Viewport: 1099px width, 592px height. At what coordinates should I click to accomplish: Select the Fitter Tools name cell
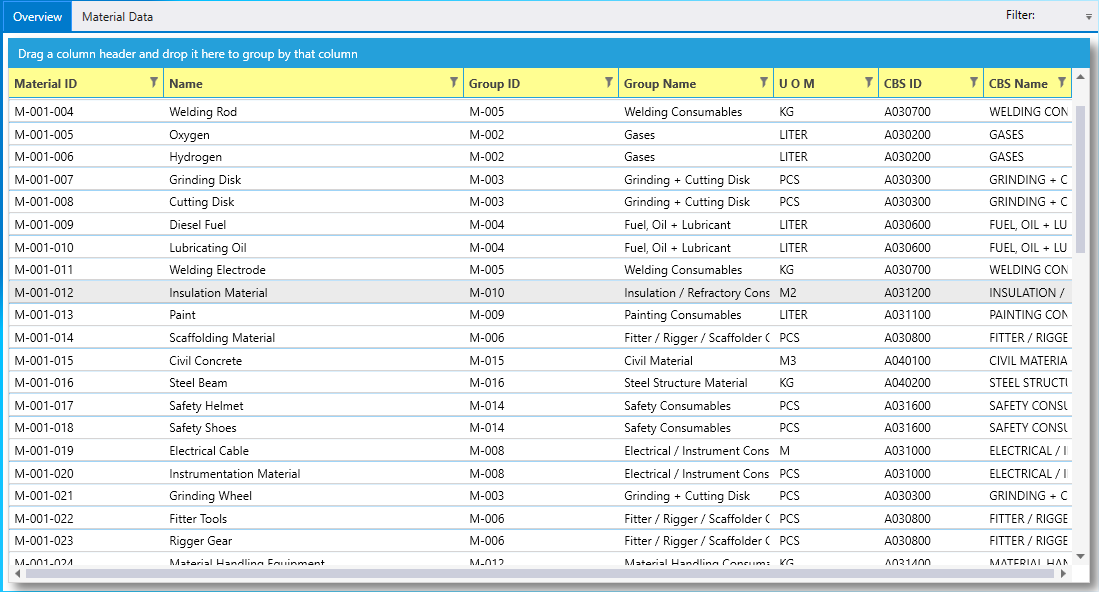click(313, 519)
